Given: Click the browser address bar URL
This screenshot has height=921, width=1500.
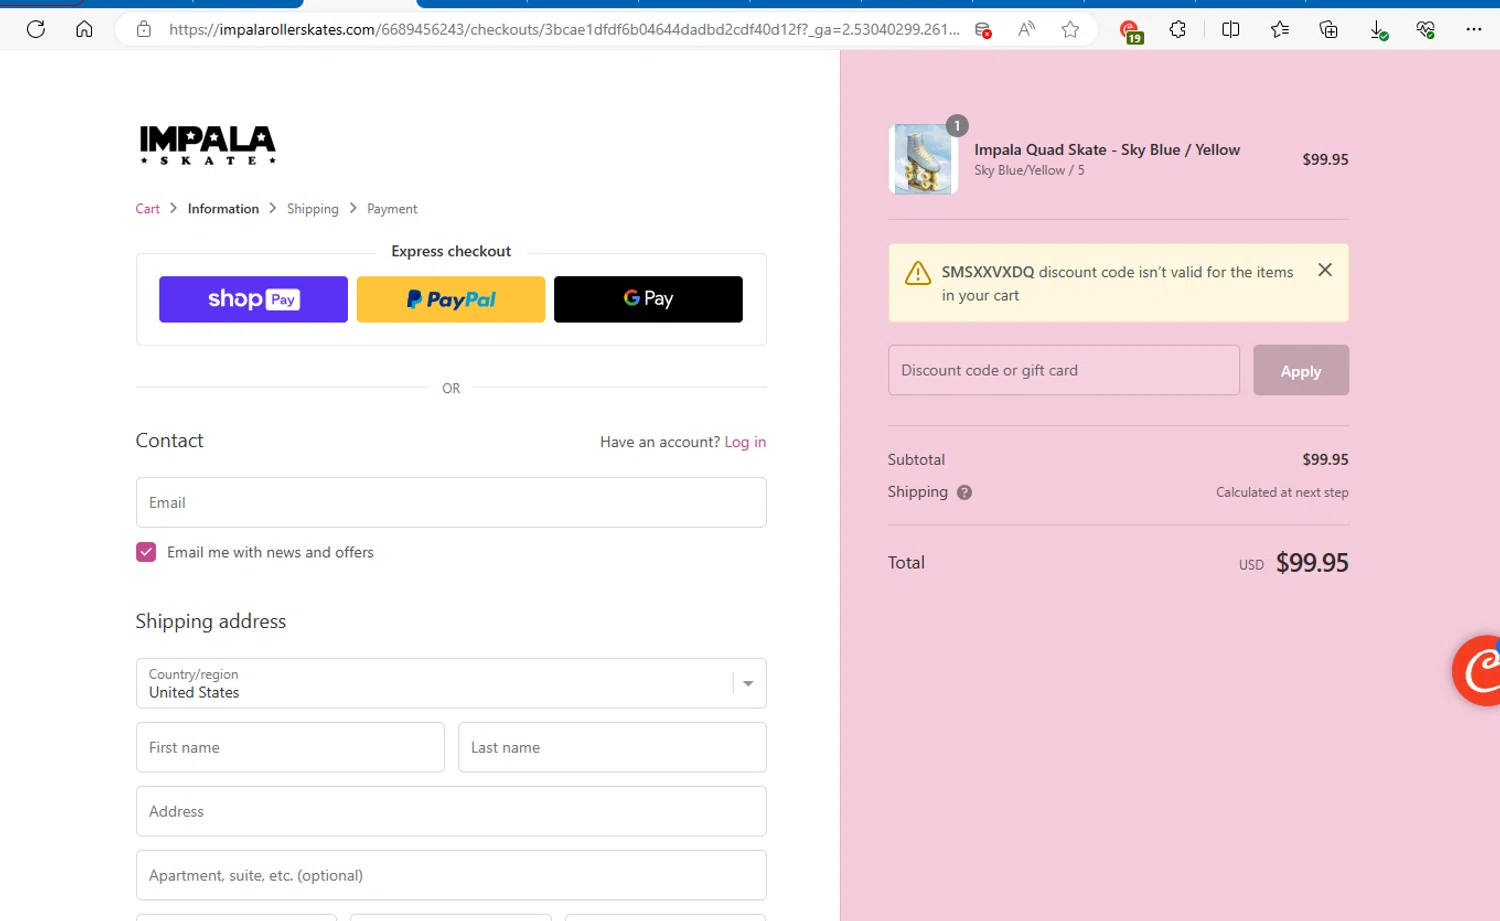Looking at the screenshot, I should pos(564,29).
